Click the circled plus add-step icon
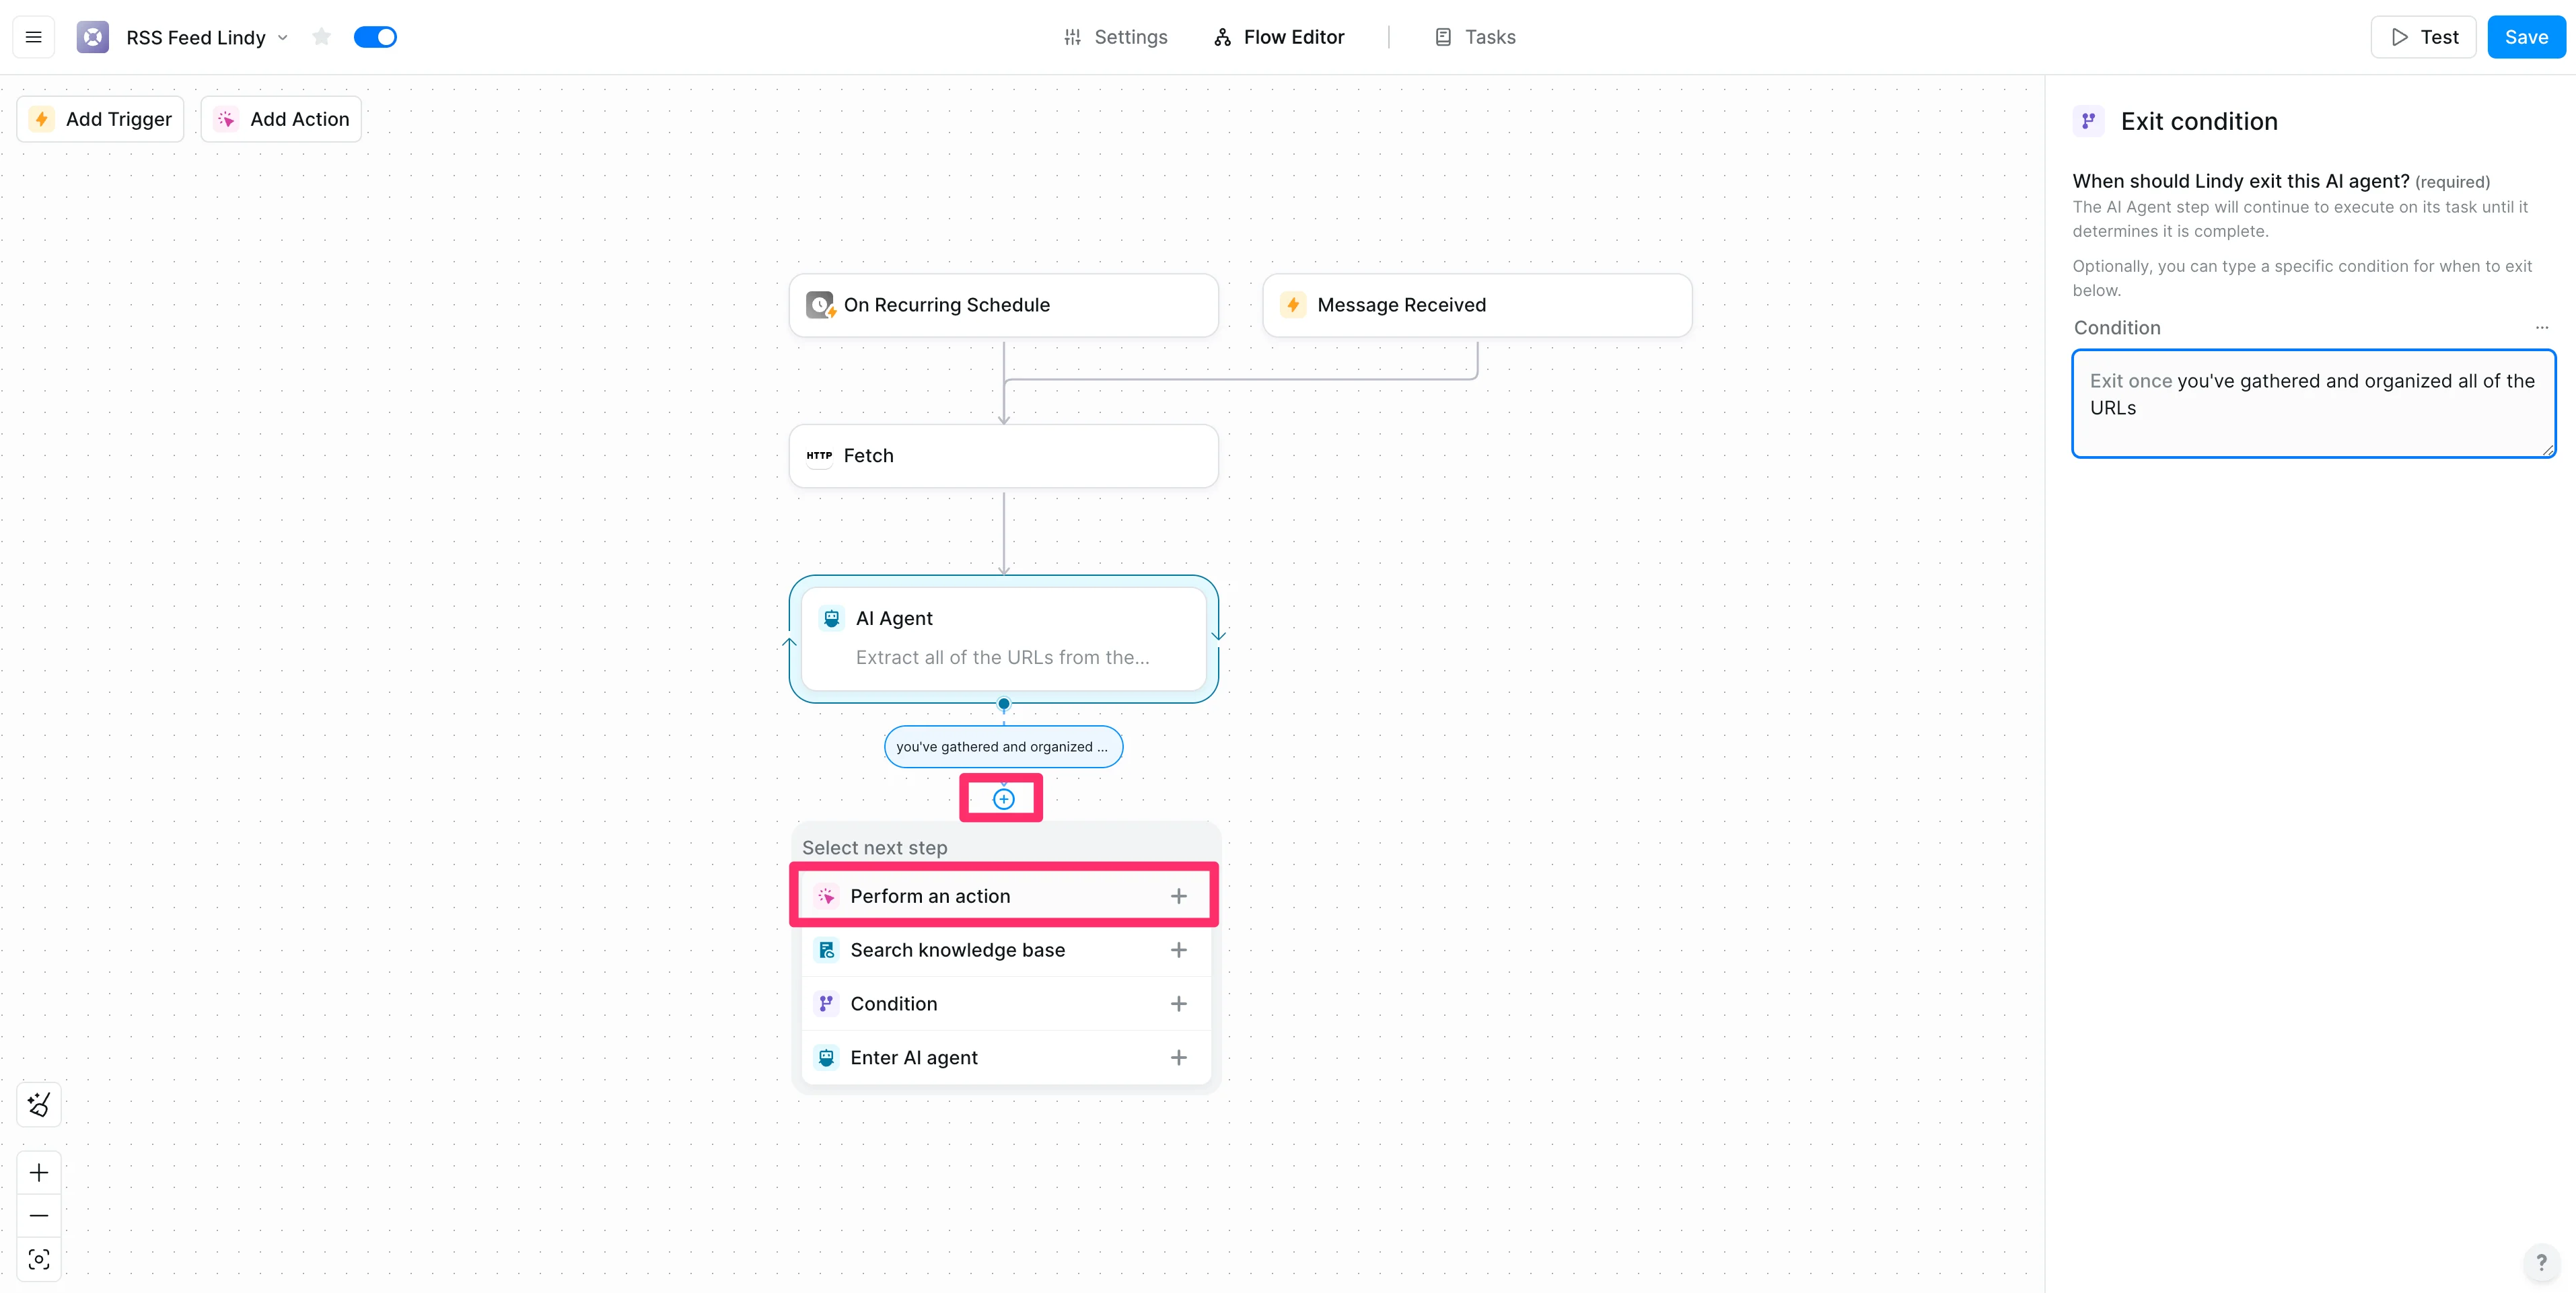The height and width of the screenshot is (1293, 2576). point(1003,799)
